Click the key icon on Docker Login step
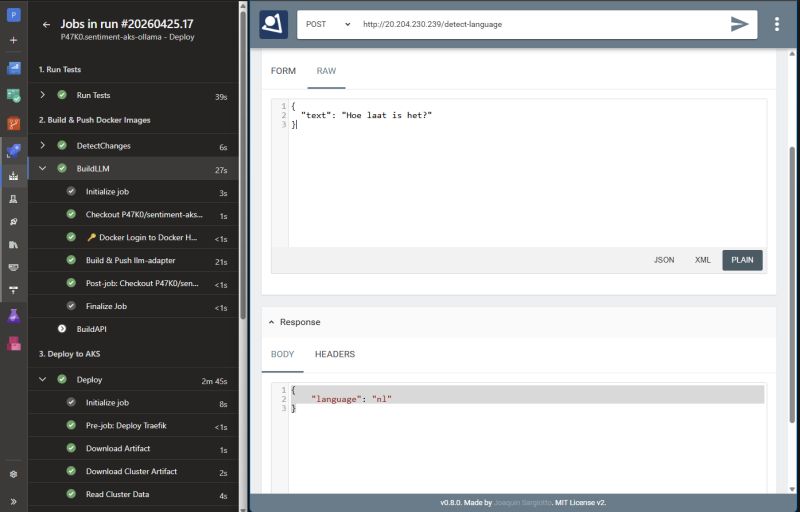Viewport: 800px width, 512px height. coord(91,237)
